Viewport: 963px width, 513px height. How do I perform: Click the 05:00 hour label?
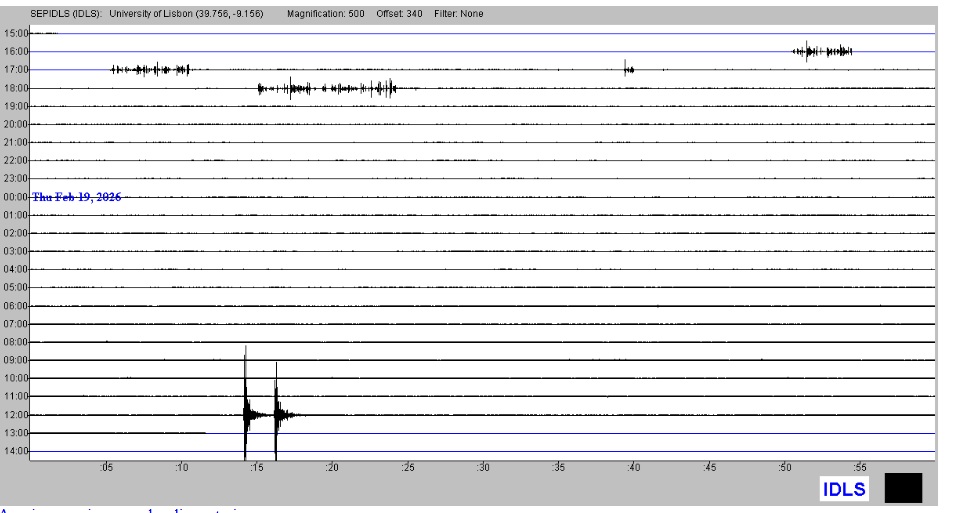pos(16,287)
